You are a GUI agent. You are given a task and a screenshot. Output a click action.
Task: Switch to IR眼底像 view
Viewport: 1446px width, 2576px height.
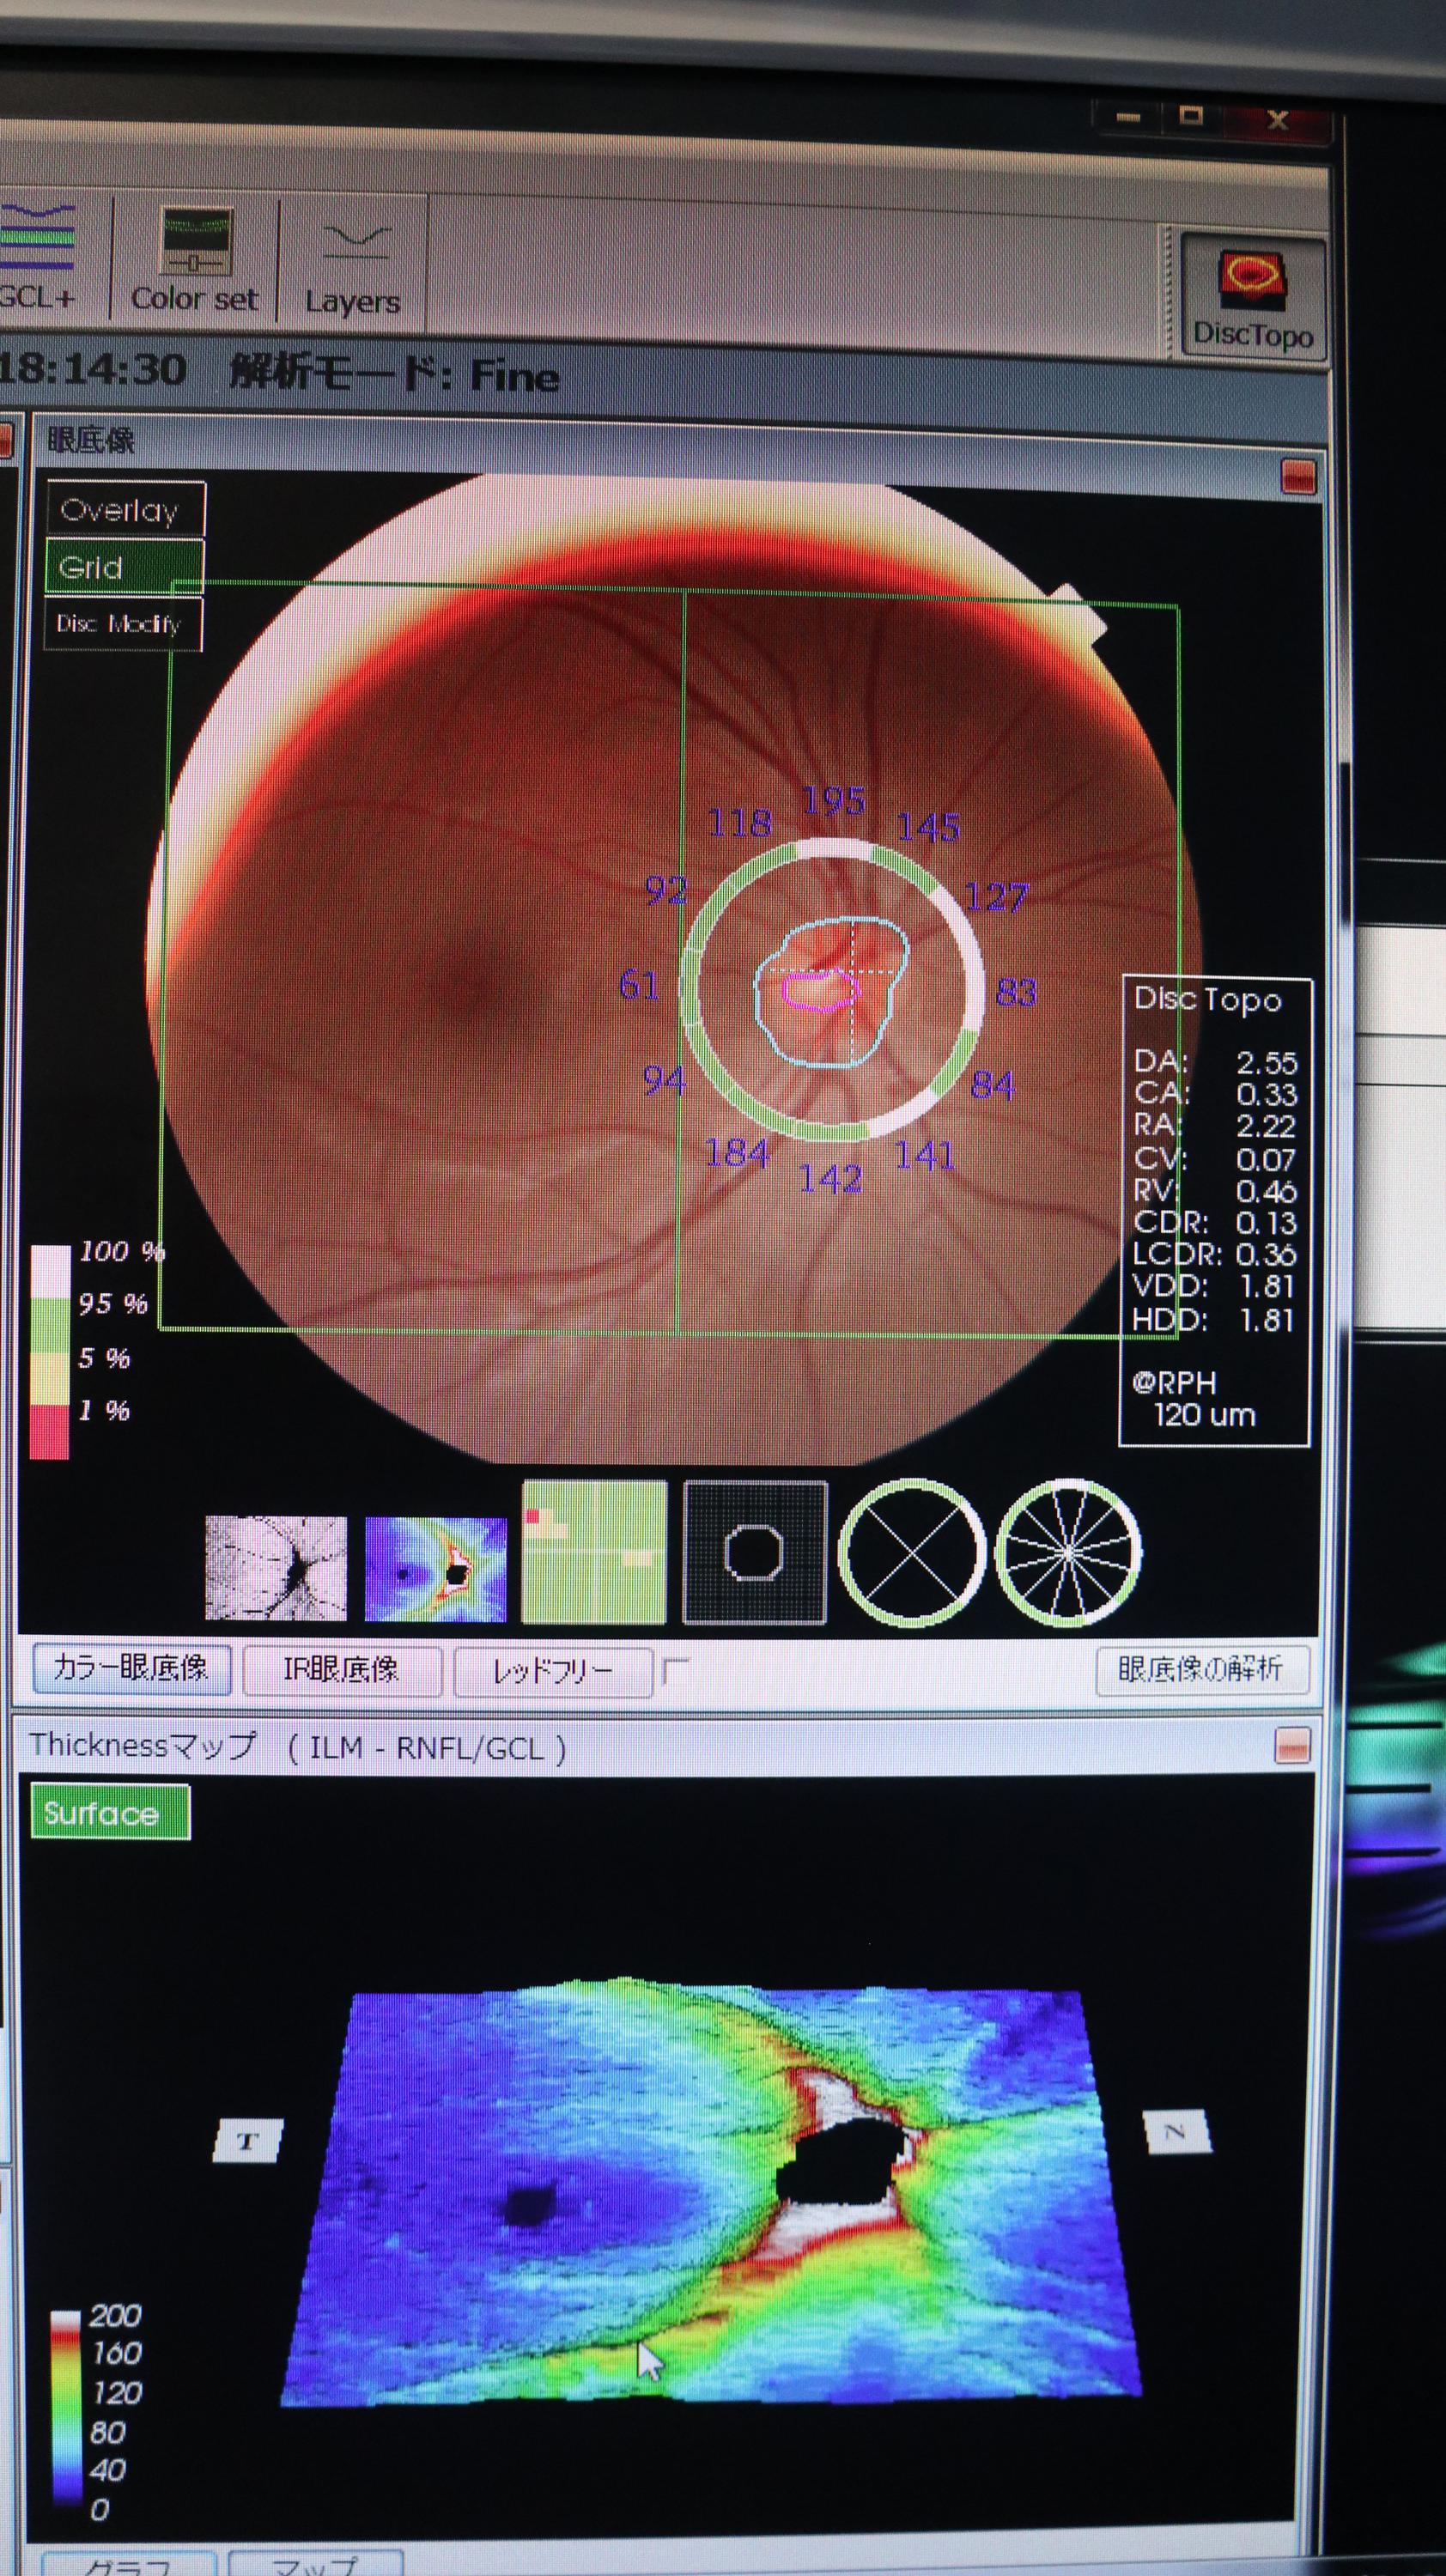click(x=342, y=1669)
